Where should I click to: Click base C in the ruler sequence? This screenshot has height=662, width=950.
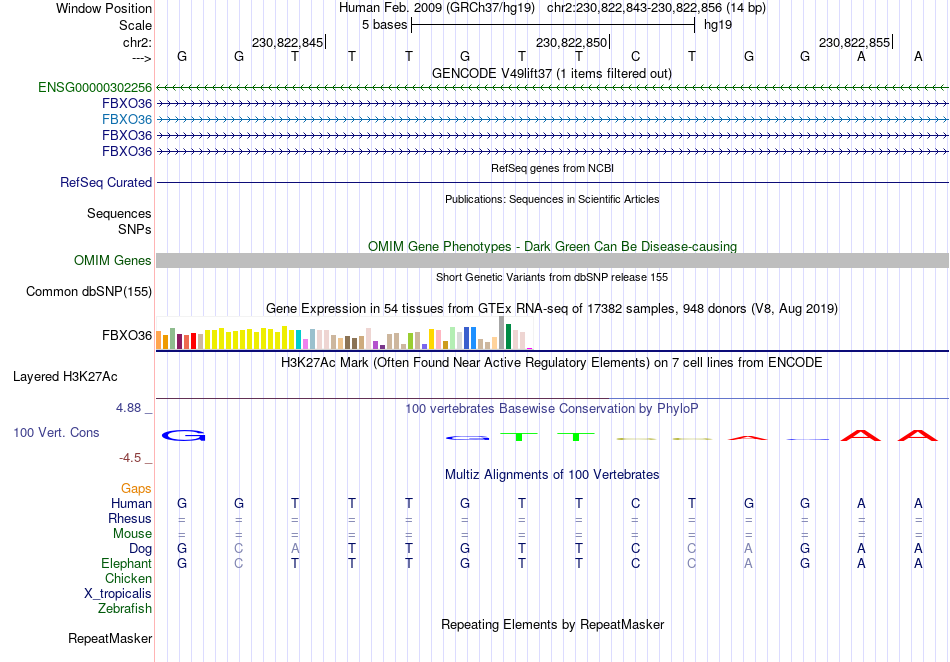[x=635, y=56]
